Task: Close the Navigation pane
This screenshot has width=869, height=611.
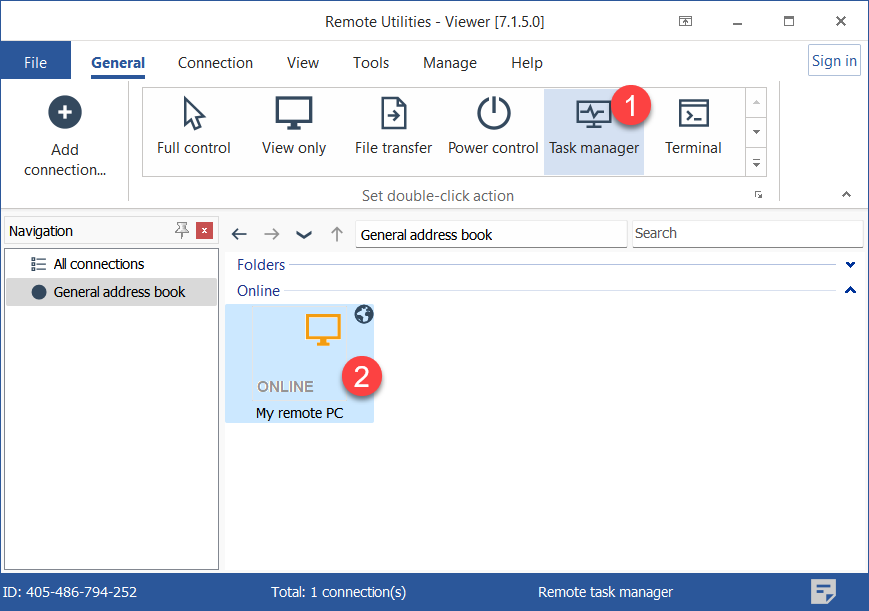Action: (204, 231)
